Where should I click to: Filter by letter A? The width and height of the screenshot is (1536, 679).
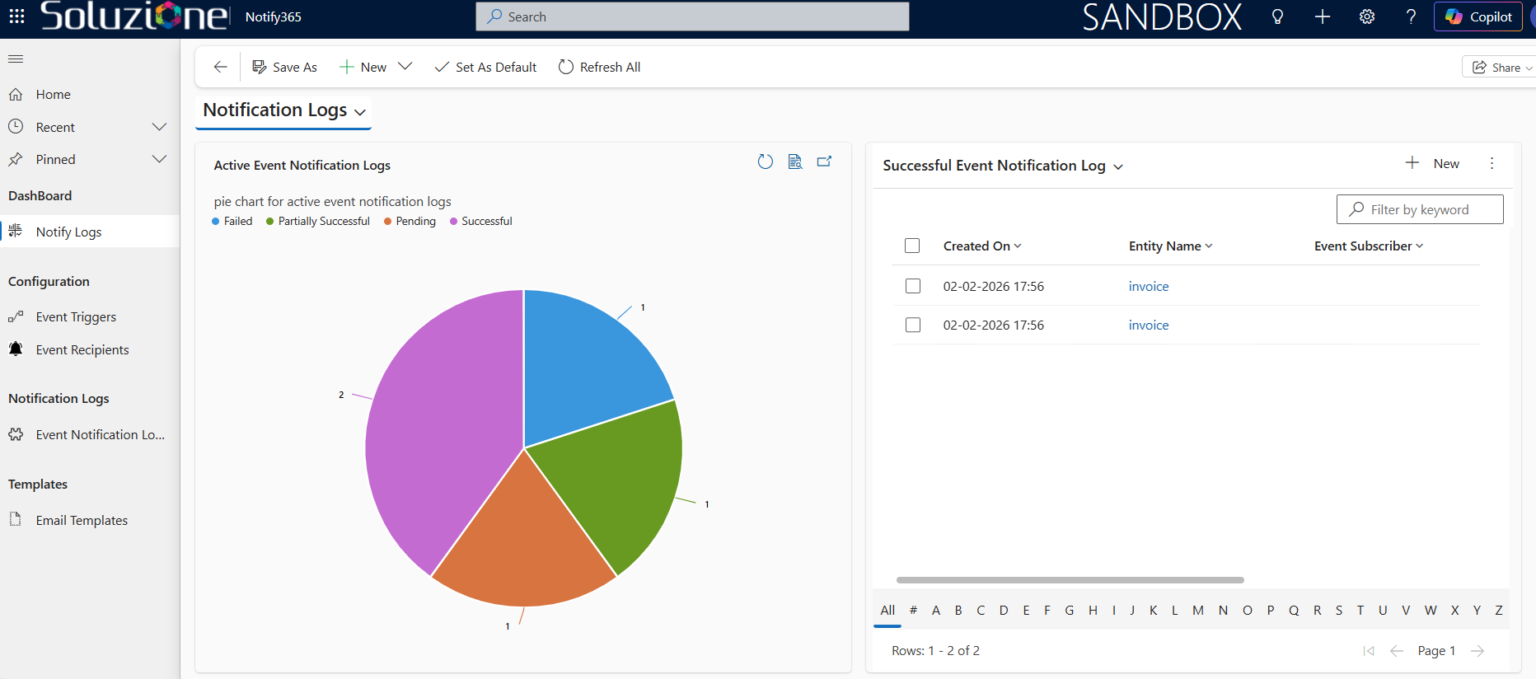[936, 610]
